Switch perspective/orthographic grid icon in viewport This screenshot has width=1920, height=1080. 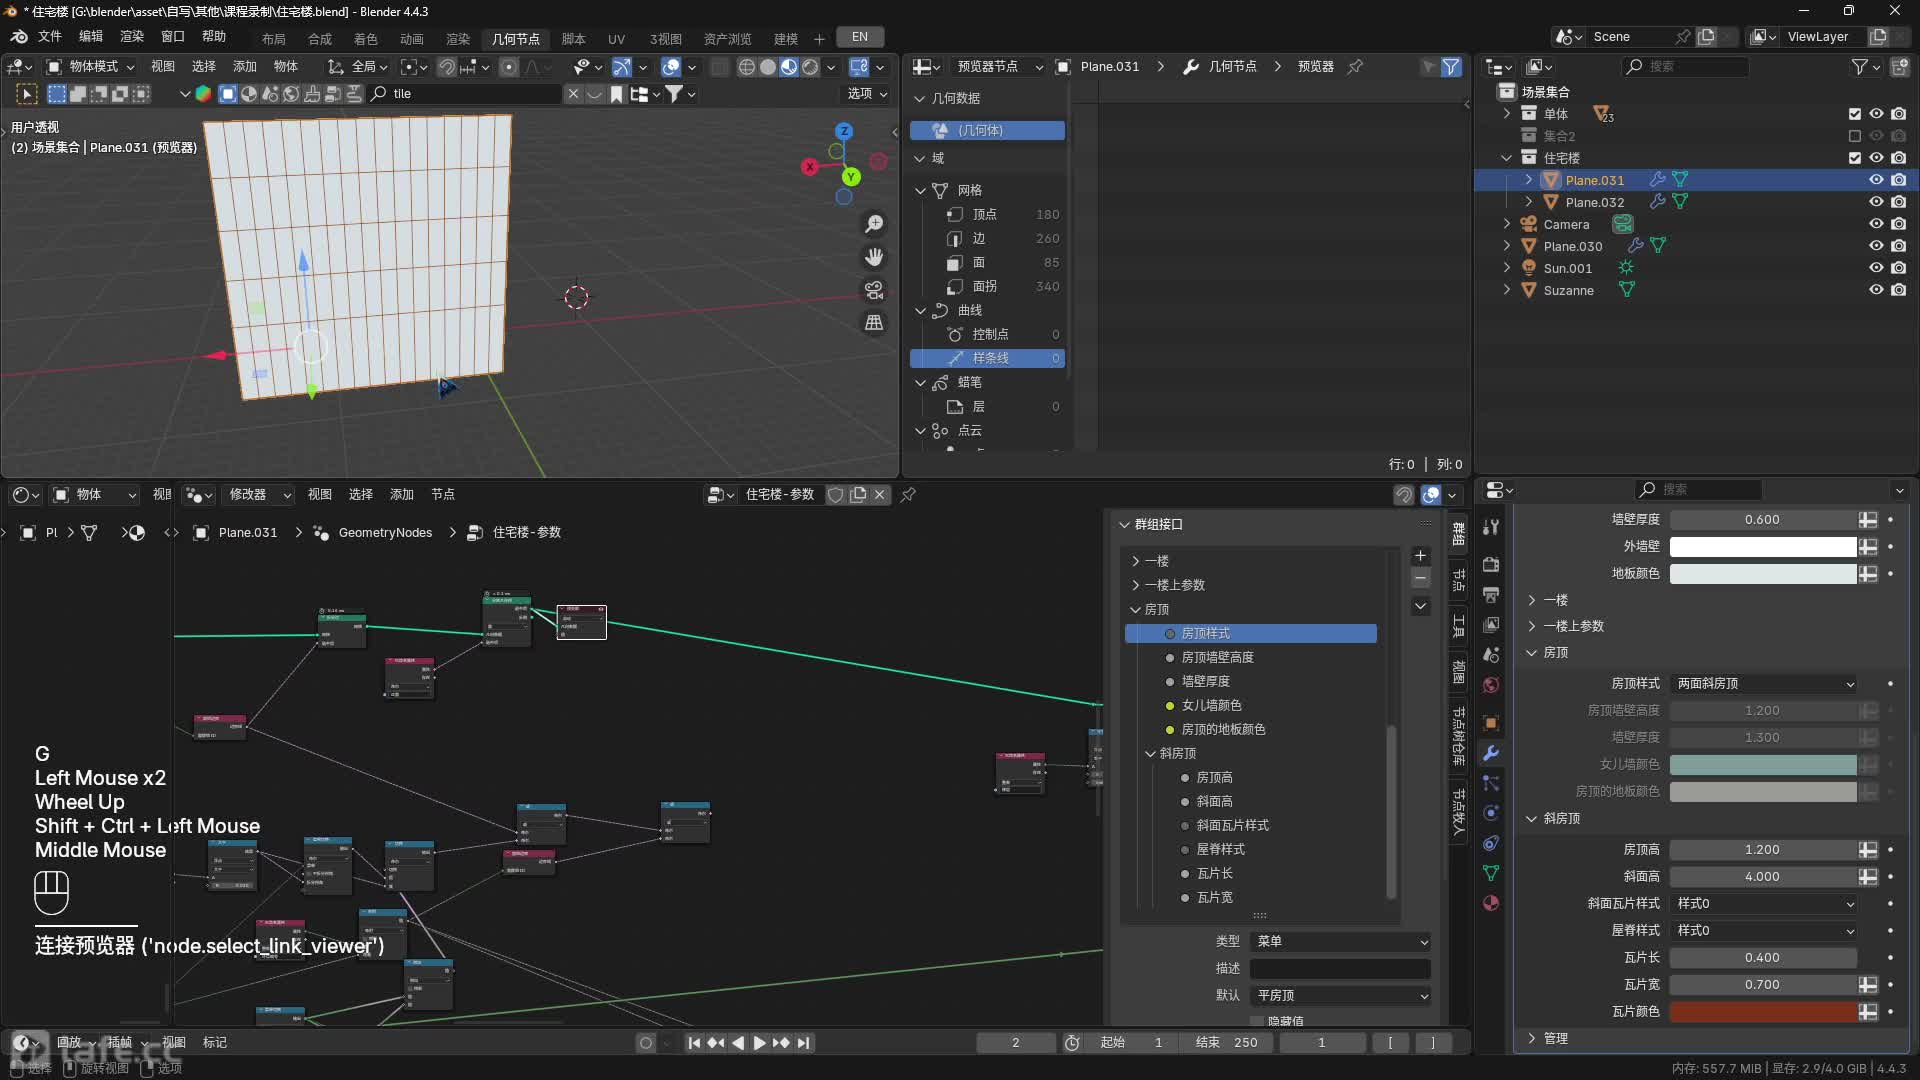tap(874, 323)
